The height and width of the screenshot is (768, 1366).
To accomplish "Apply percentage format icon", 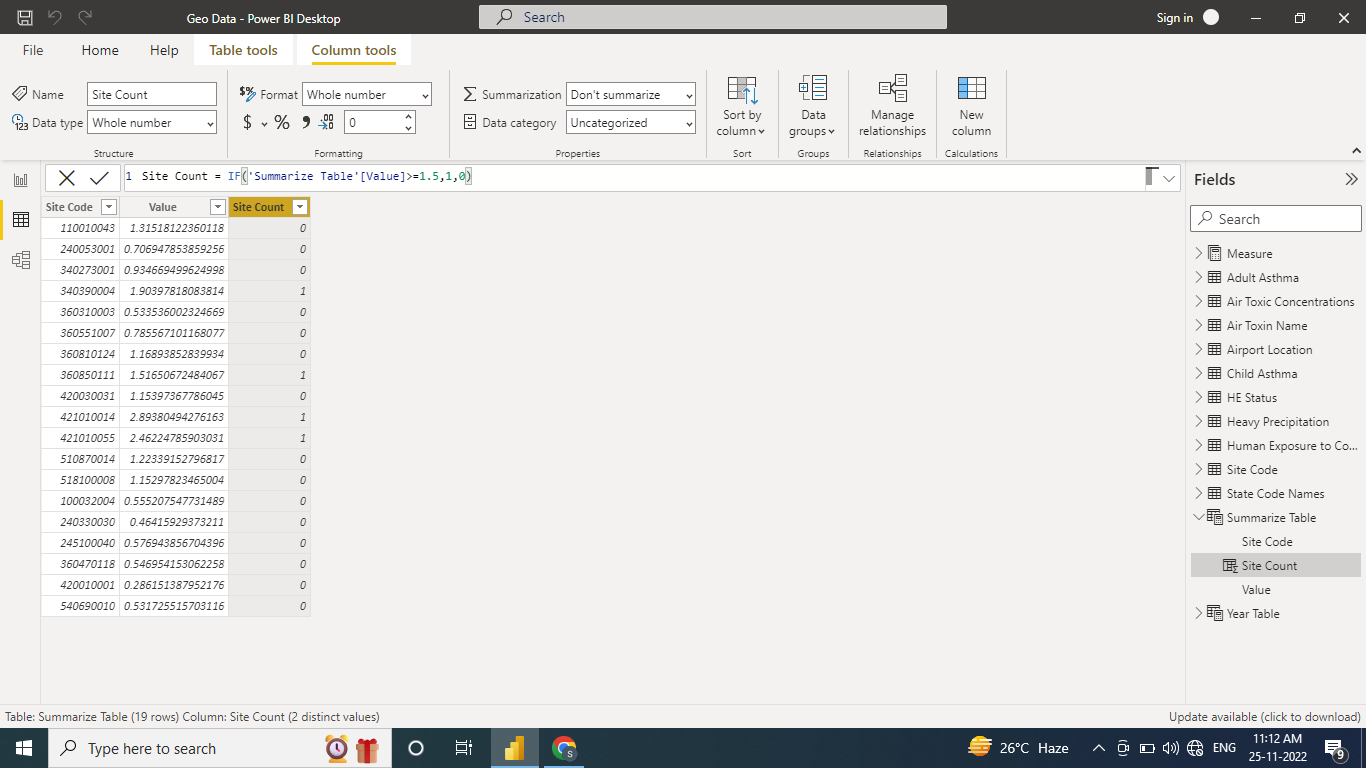I will (x=282, y=122).
